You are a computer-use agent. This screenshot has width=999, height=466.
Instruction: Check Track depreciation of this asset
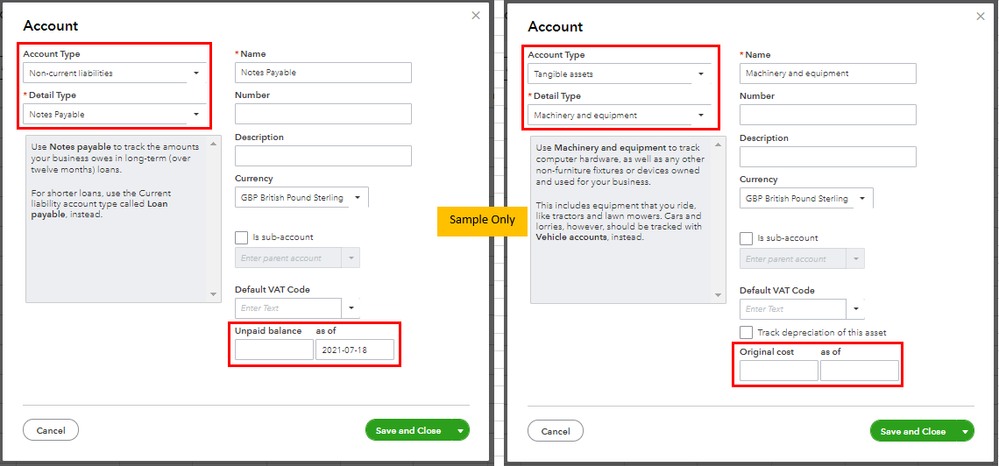[x=746, y=332]
